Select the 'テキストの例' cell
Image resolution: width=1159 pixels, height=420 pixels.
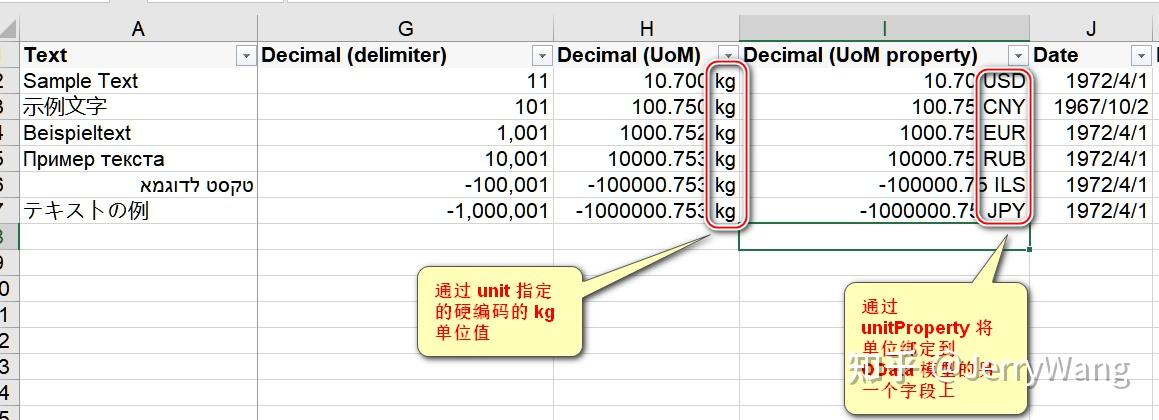pyautogui.click(x=138, y=211)
